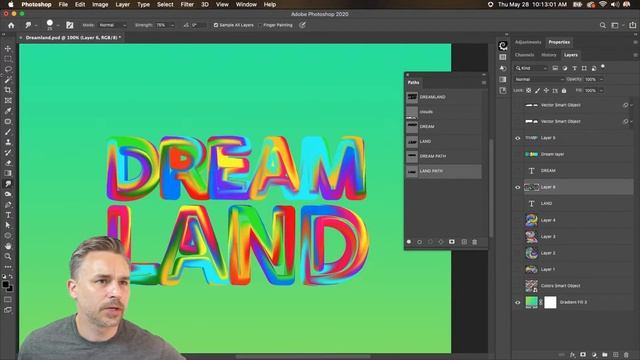Click the lock all padlock icon

tap(564, 91)
